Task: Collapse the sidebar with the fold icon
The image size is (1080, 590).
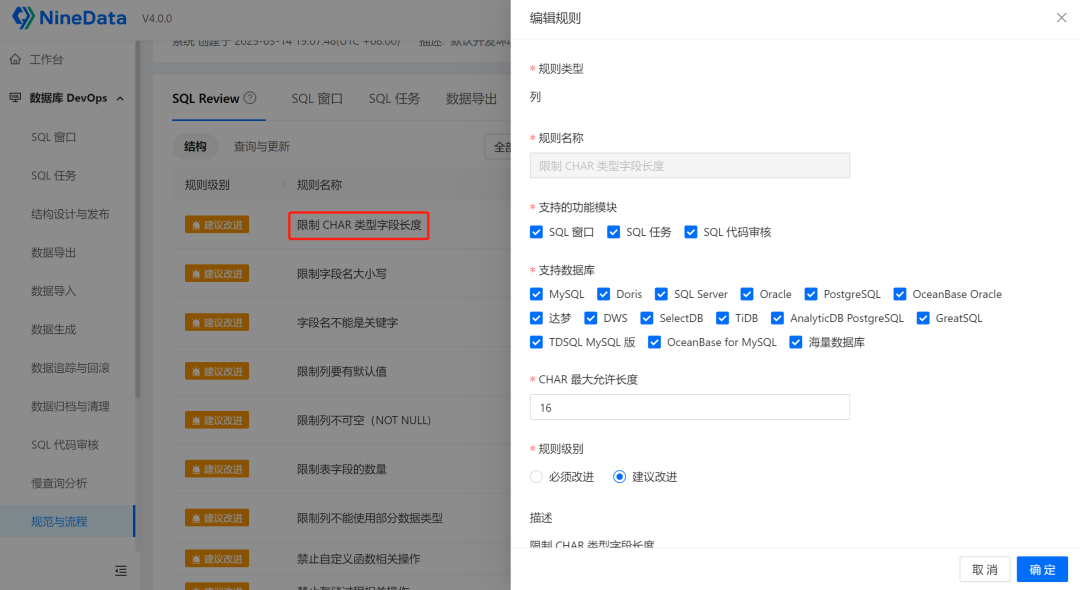Action: [x=121, y=571]
